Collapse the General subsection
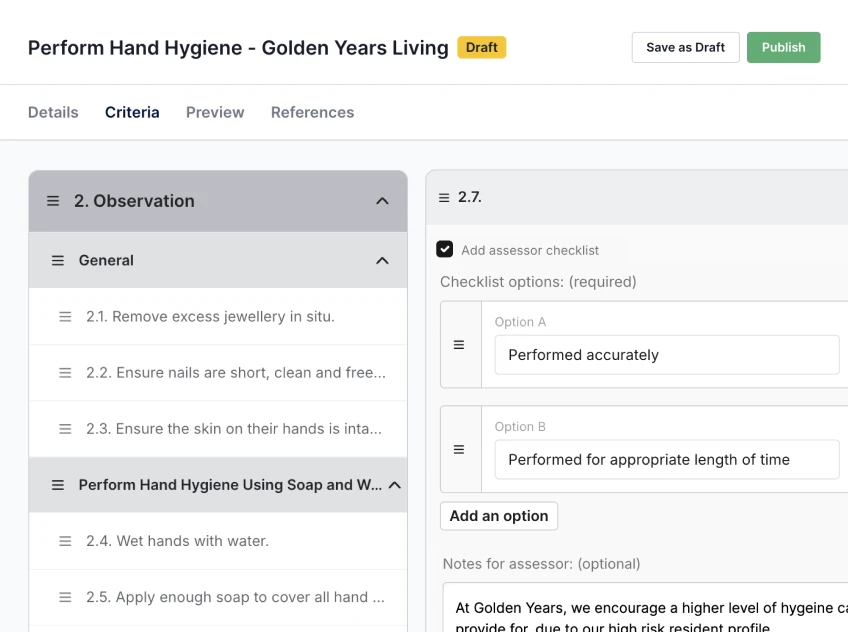The width and height of the screenshot is (848, 632). (x=382, y=260)
